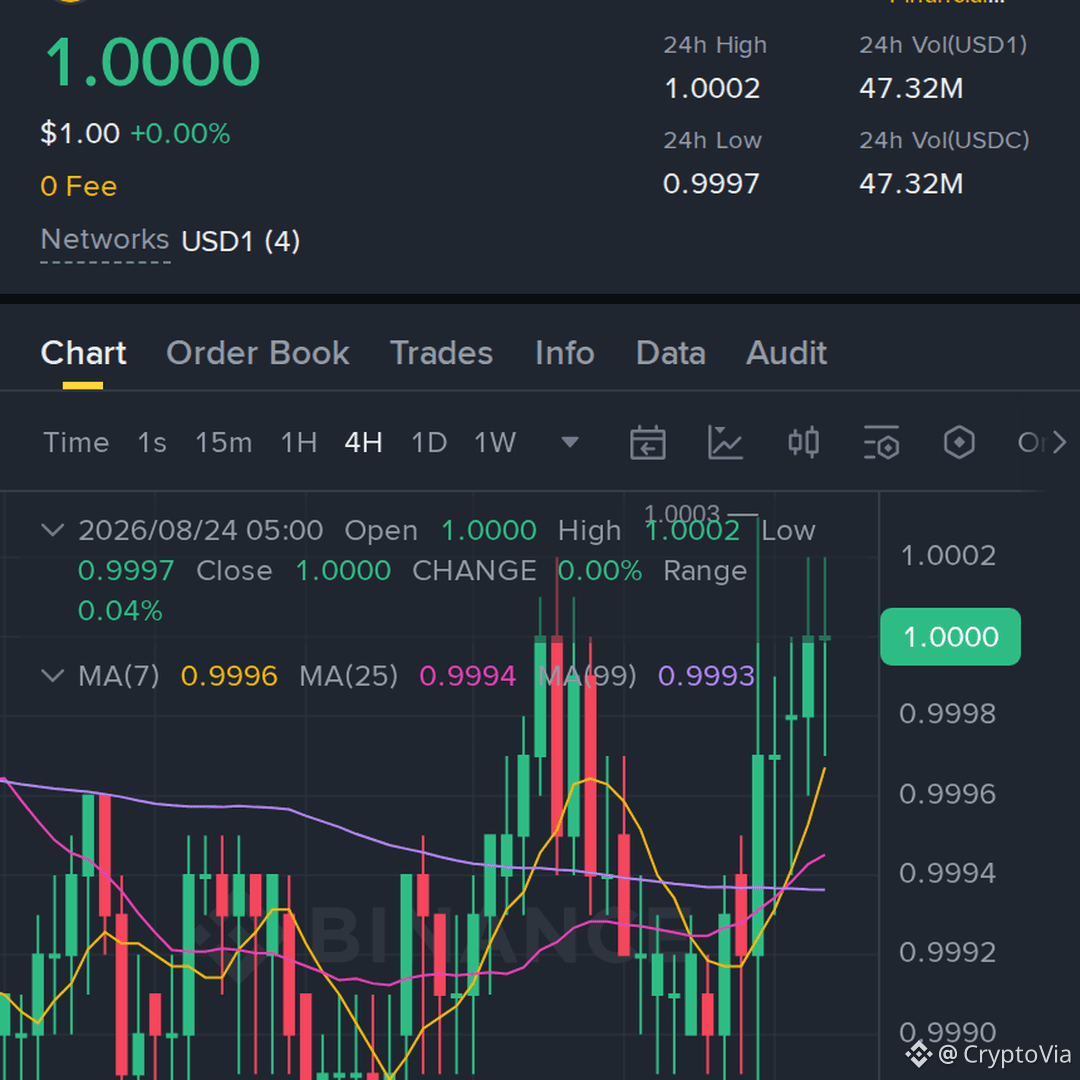This screenshot has height=1080, width=1080.
Task: Click the 0 Fee label
Action: [x=79, y=187]
